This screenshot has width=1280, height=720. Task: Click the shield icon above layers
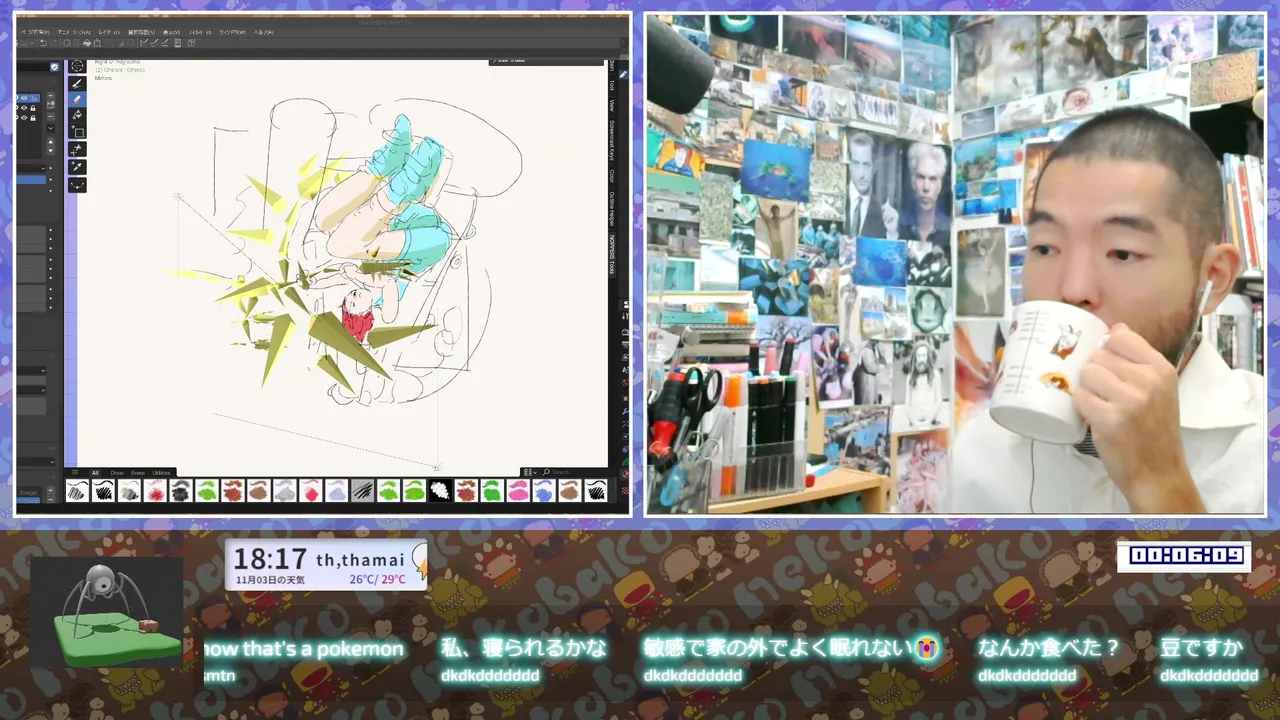54,67
